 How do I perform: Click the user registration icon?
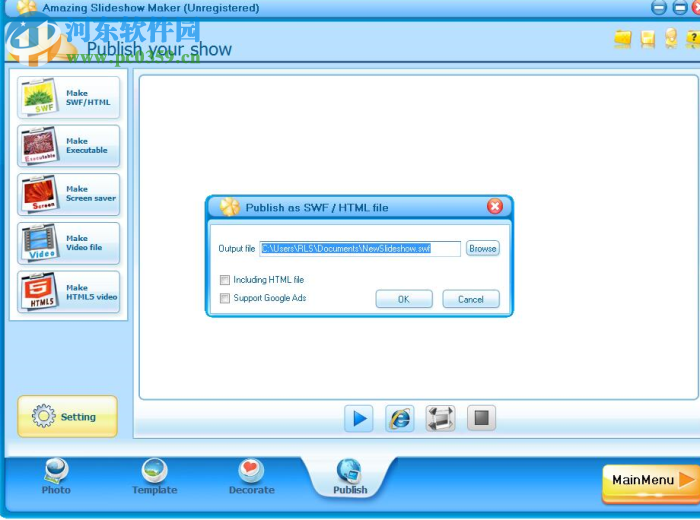(671, 38)
